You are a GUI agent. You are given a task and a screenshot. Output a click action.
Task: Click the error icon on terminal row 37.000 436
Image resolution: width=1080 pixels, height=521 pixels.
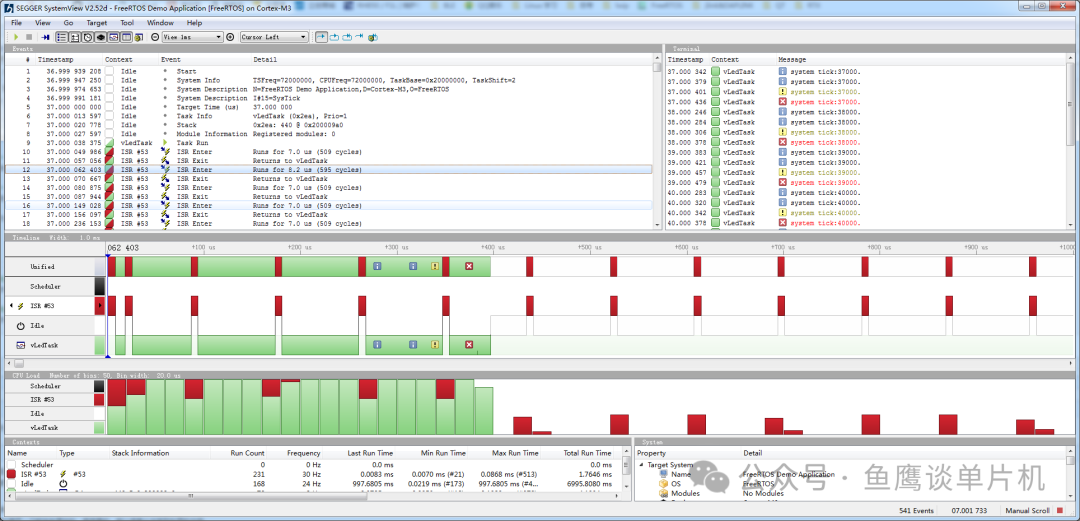782,102
